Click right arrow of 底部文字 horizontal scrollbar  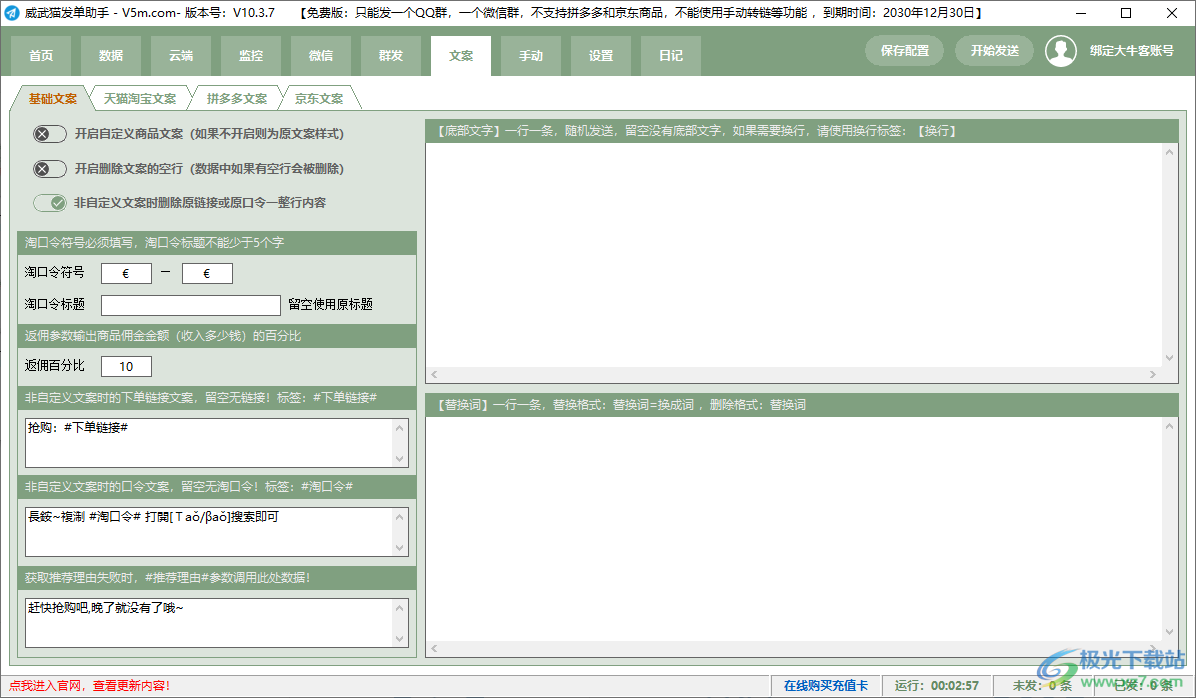point(1153,375)
